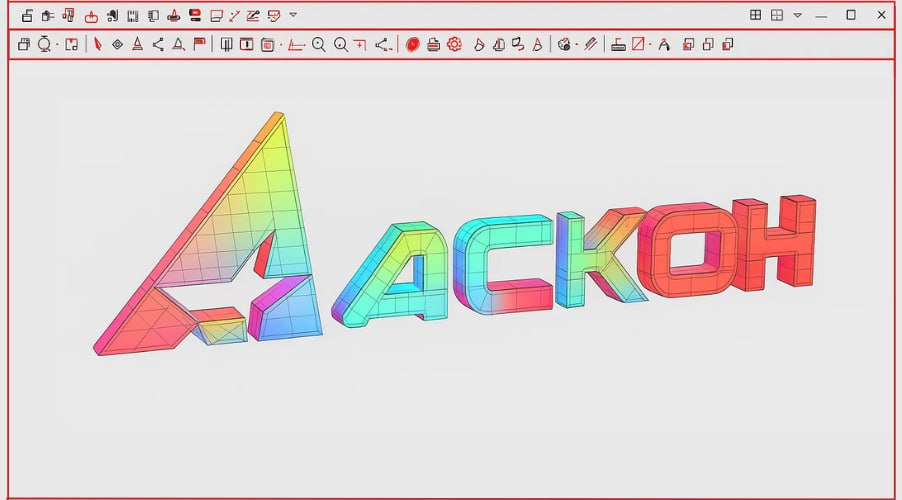902x500 pixels.
Task: Select the three-node branch icon after the triangle
Action: click(x=158, y=44)
